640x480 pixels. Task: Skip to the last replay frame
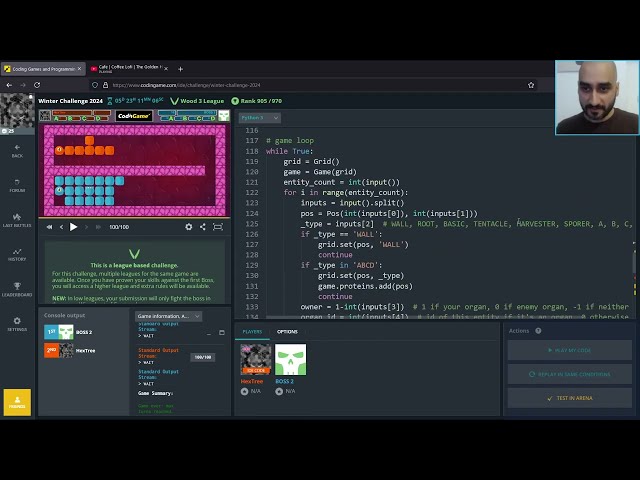click(98, 227)
